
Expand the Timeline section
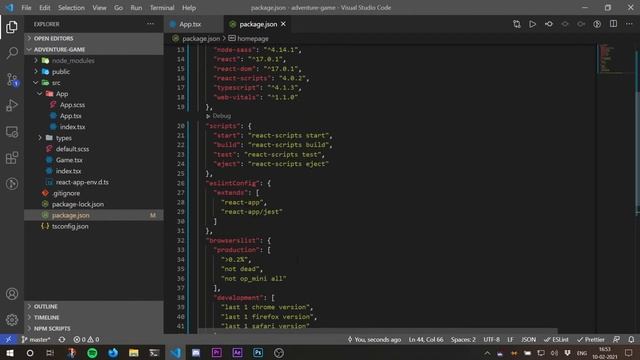coord(94,318)
